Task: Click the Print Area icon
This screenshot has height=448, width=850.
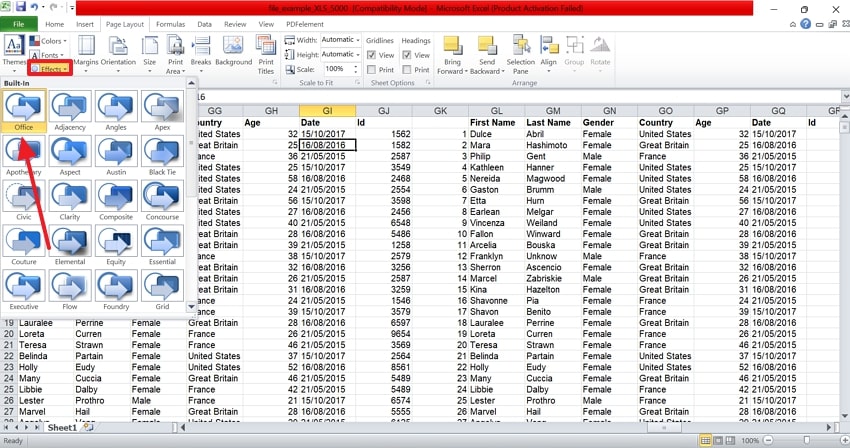Action: click(x=175, y=46)
